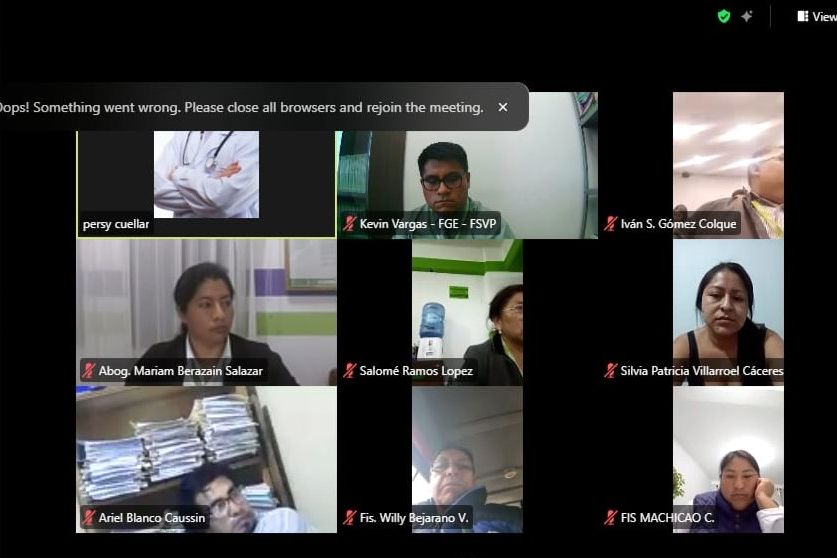Click the error notification banner text
The width and height of the screenshot is (837, 558).
(240, 107)
